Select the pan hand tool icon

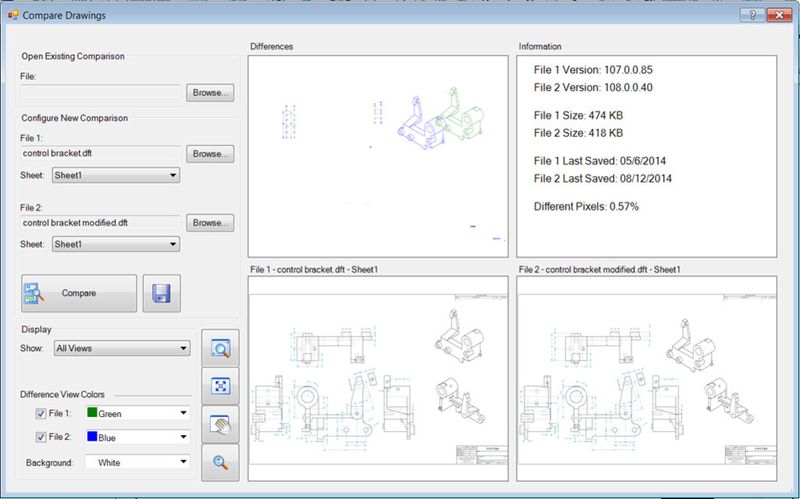[x=220, y=425]
